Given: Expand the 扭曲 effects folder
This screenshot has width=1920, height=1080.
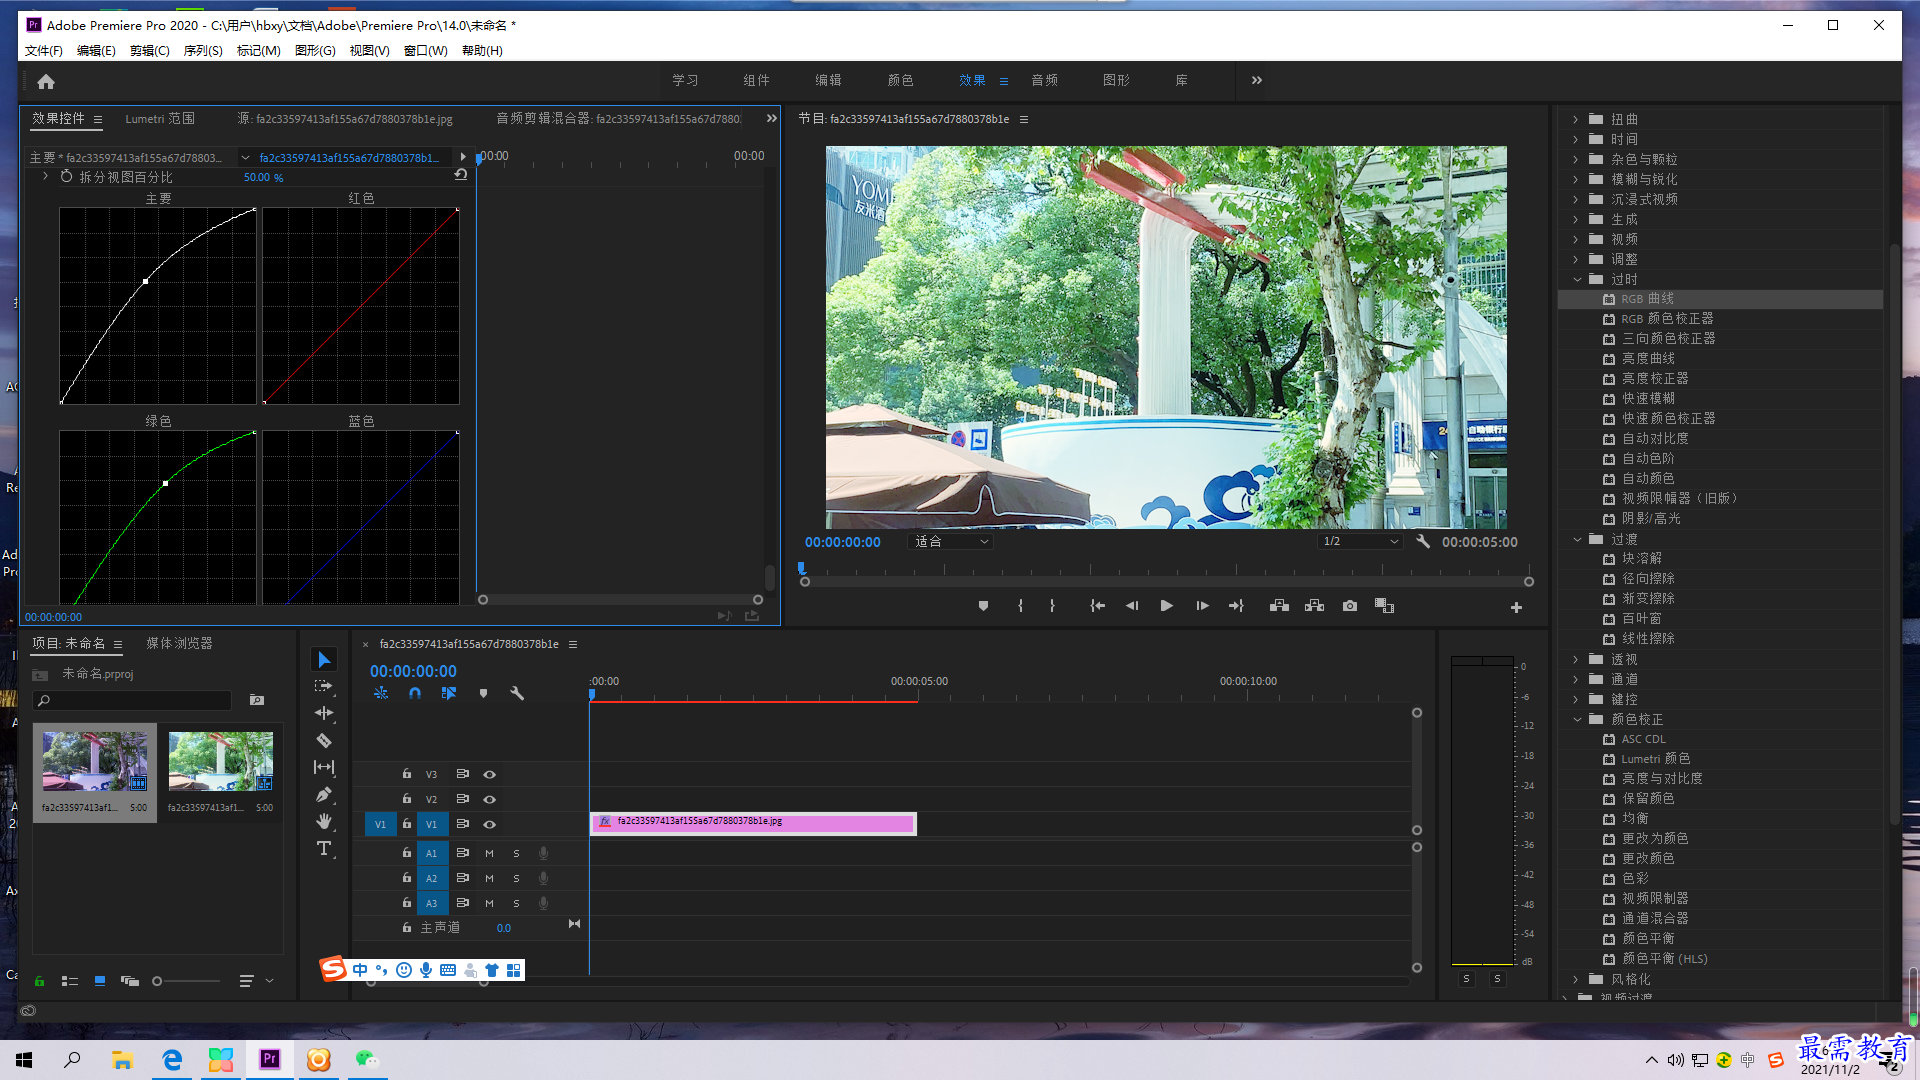Looking at the screenshot, I should (x=1576, y=119).
